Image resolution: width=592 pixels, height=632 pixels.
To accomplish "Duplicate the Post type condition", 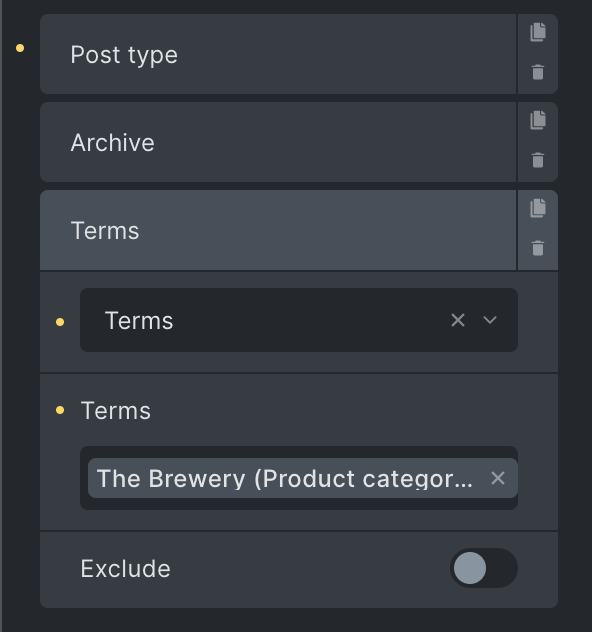I will click(538, 32).
